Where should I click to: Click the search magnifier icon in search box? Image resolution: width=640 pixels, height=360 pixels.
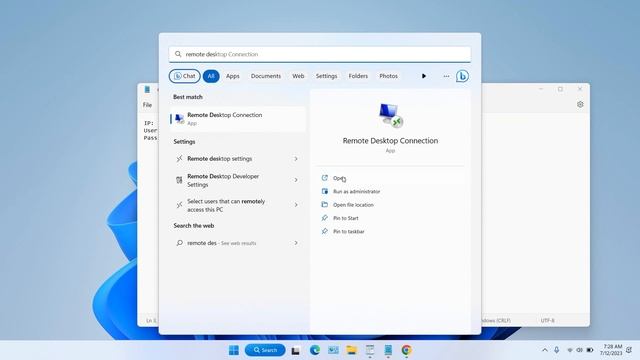pyautogui.click(x=178, y=54)
